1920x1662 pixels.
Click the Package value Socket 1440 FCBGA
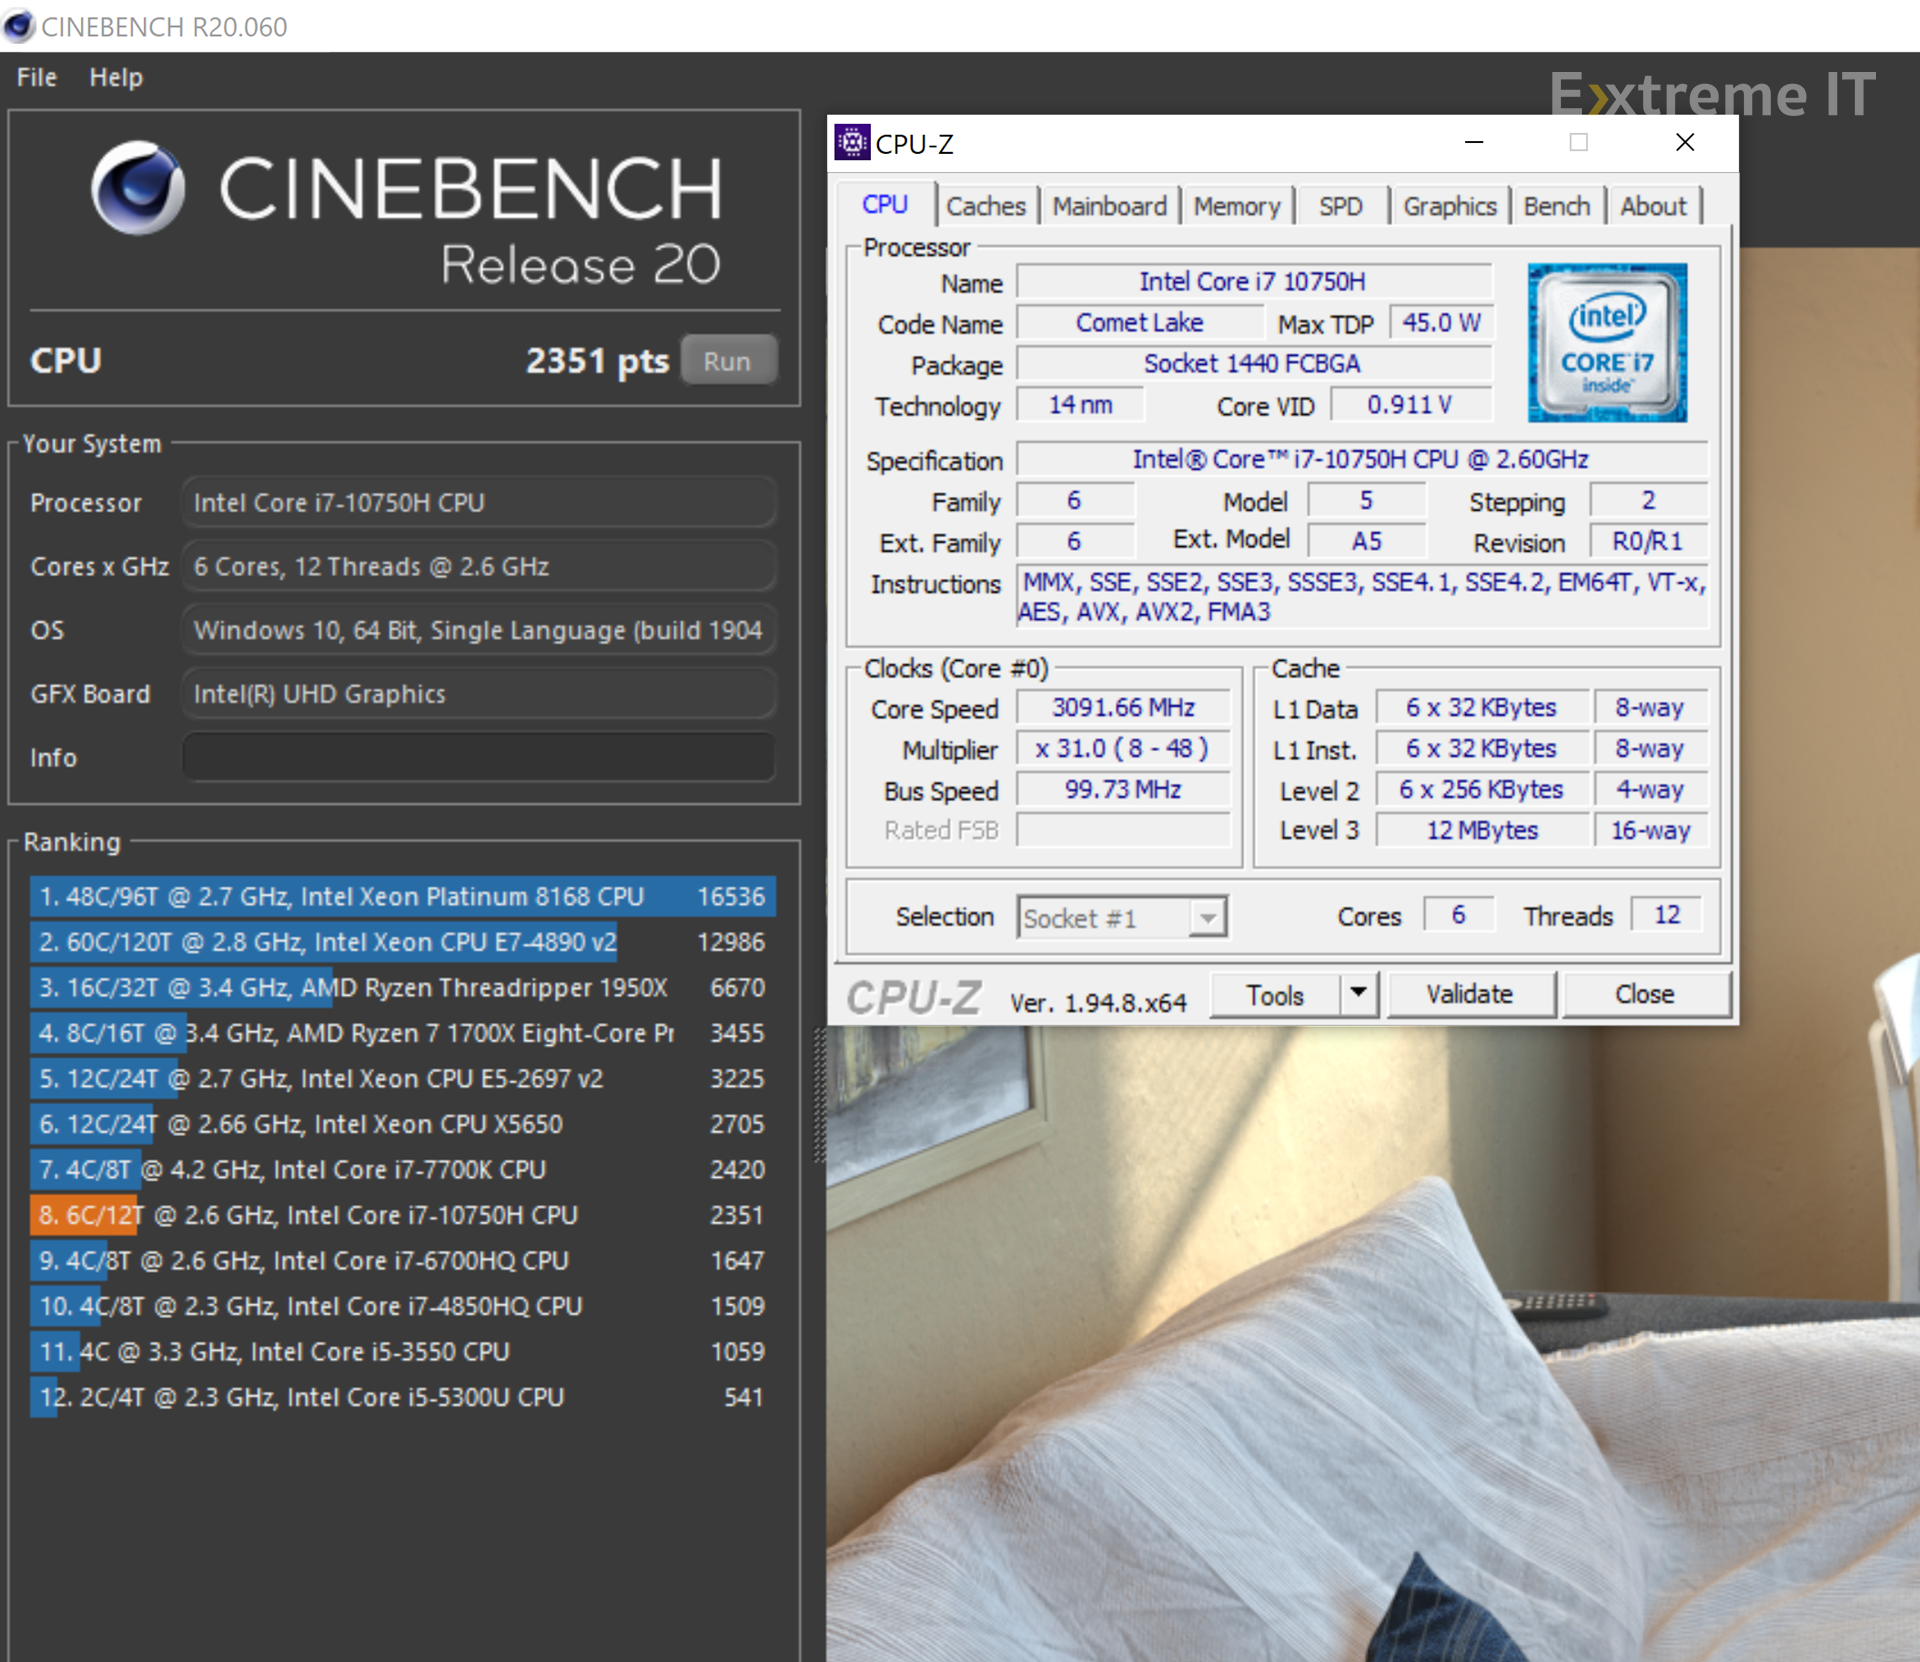point(1253,364)
